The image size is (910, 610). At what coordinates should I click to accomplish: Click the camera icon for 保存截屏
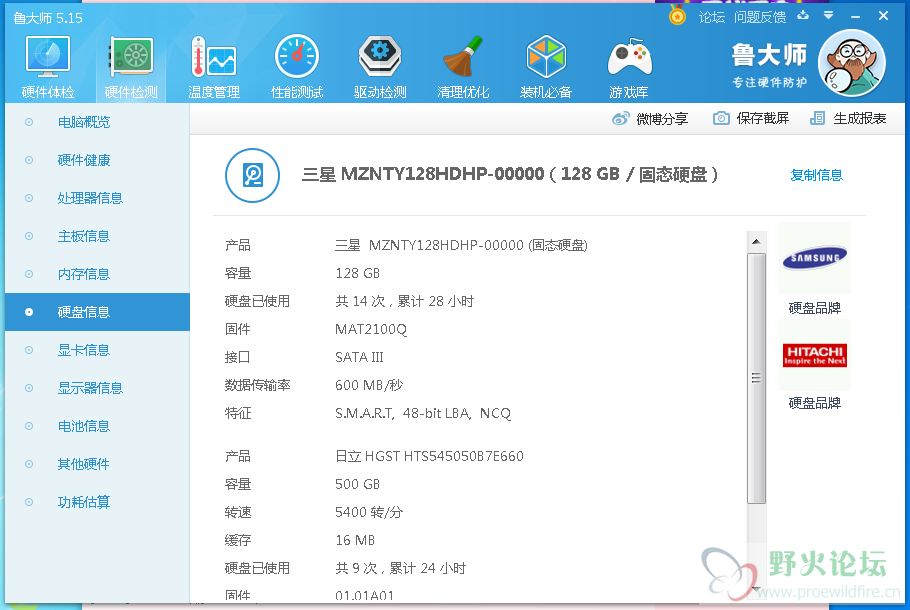(x=721, y=118)
